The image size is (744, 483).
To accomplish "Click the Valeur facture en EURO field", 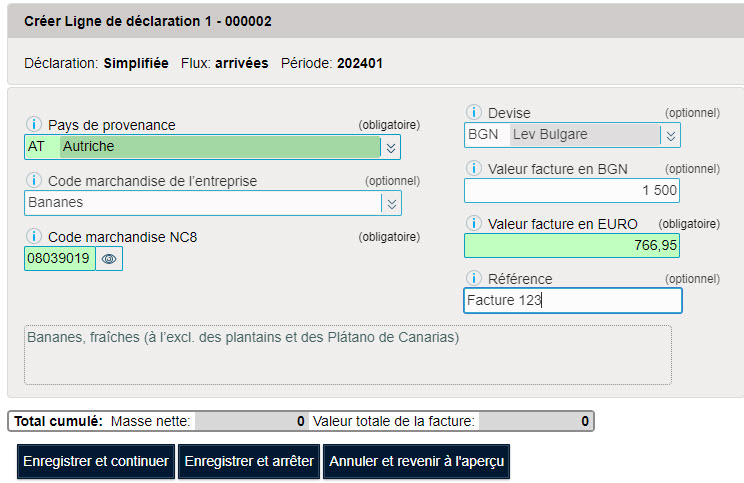I will (572, 245).
